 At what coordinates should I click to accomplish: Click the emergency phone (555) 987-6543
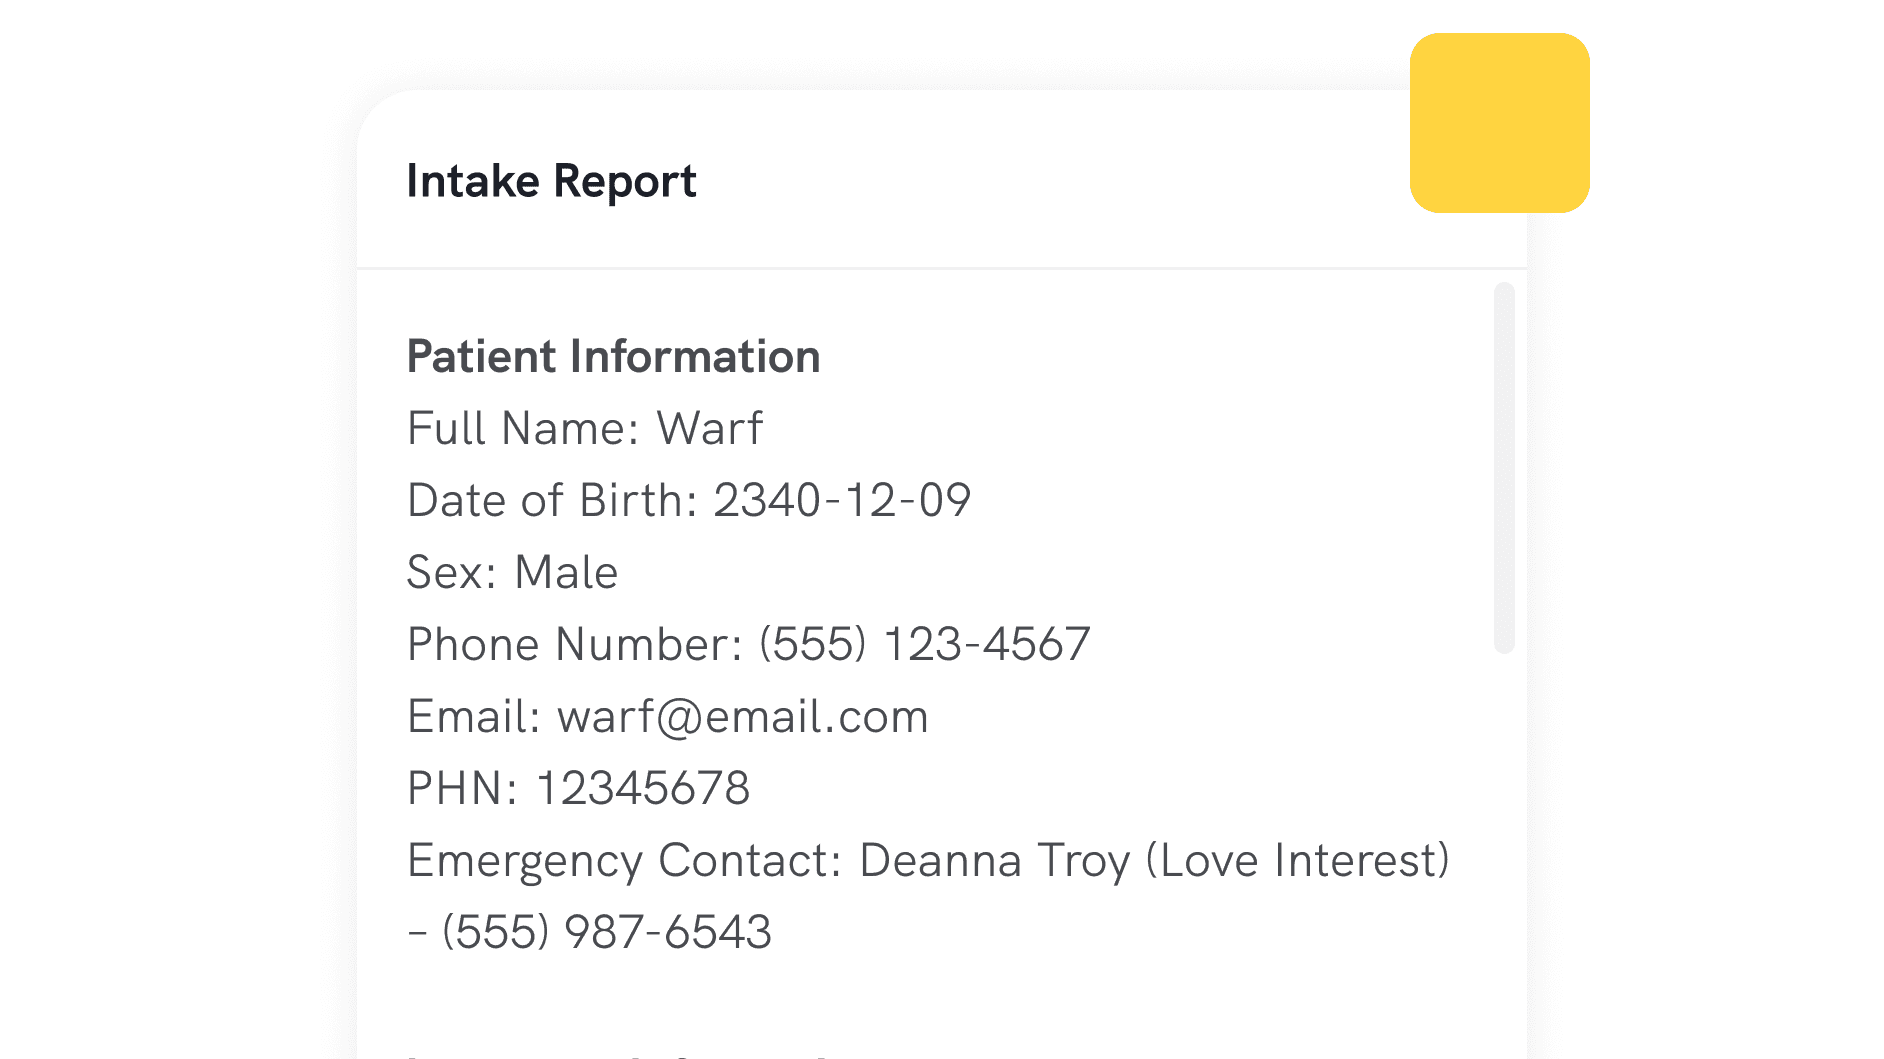click(607, 933)
